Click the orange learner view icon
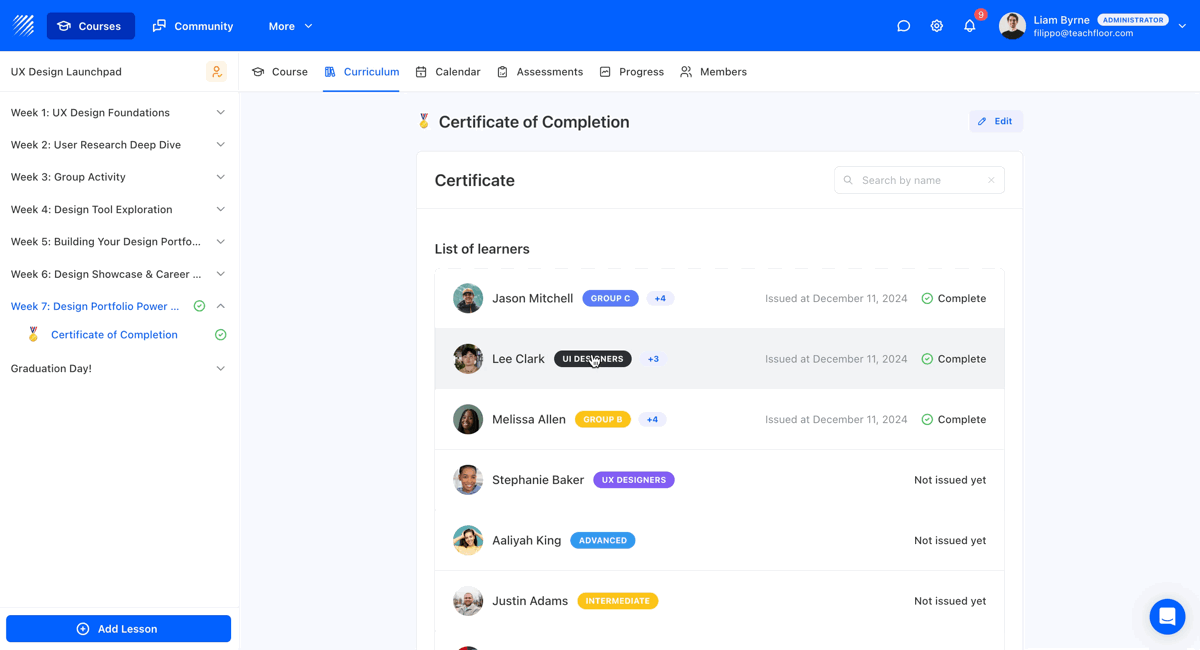 [216, 72]
